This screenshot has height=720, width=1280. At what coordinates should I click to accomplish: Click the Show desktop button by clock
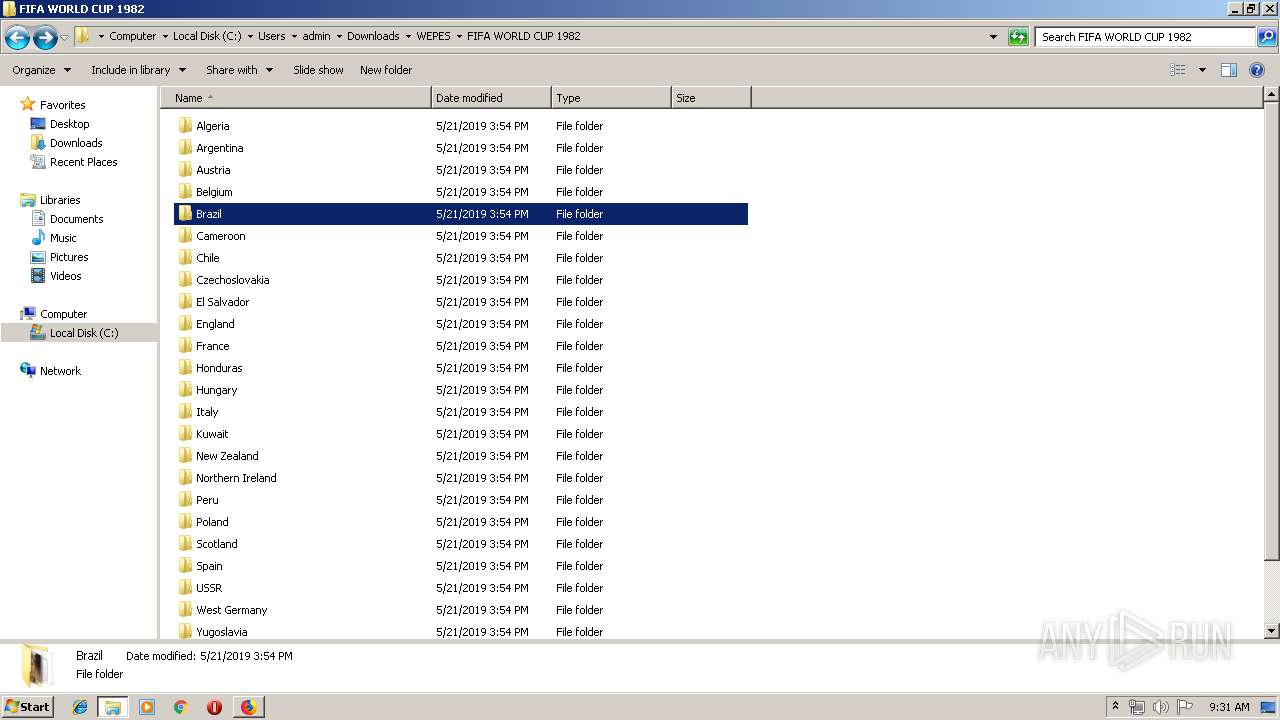(1268, 707)
